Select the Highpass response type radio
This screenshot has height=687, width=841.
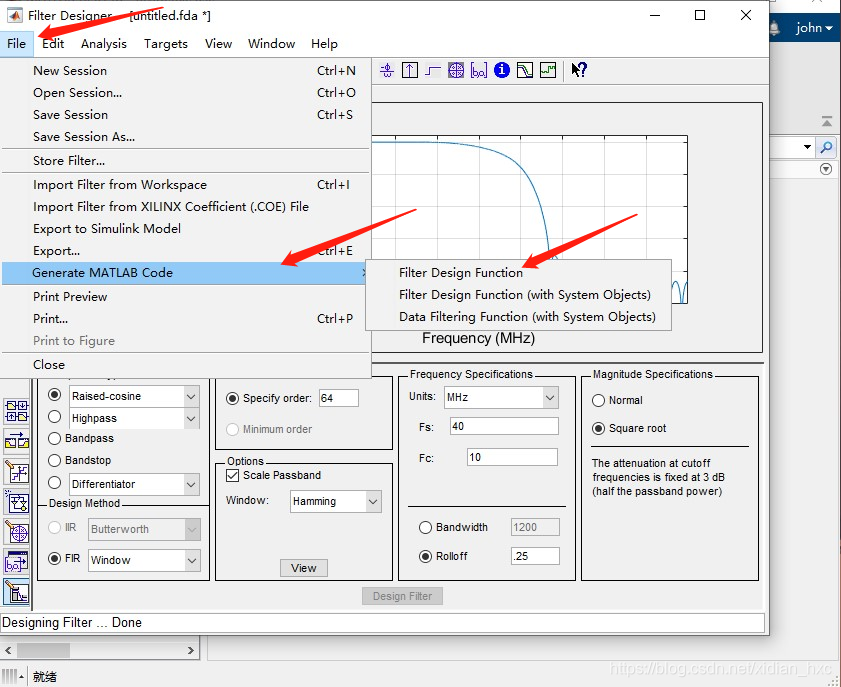coord(54,417)
